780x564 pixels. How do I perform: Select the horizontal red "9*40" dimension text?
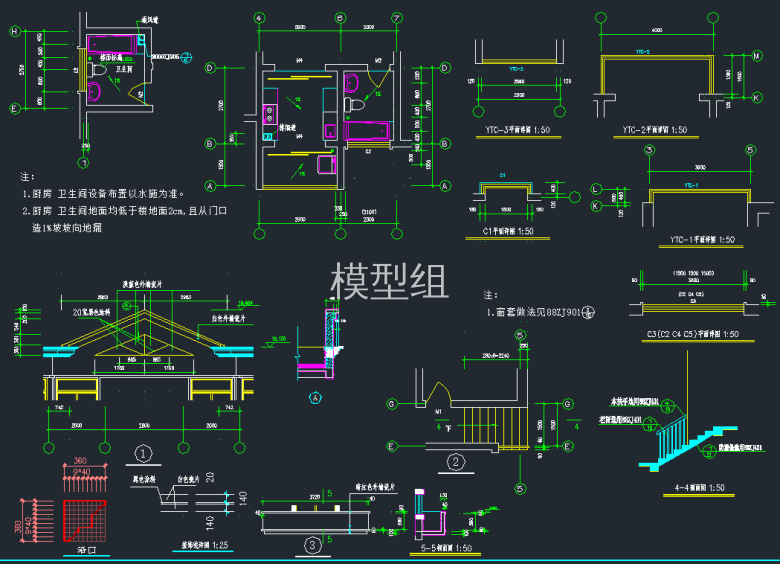pos(82,471)
